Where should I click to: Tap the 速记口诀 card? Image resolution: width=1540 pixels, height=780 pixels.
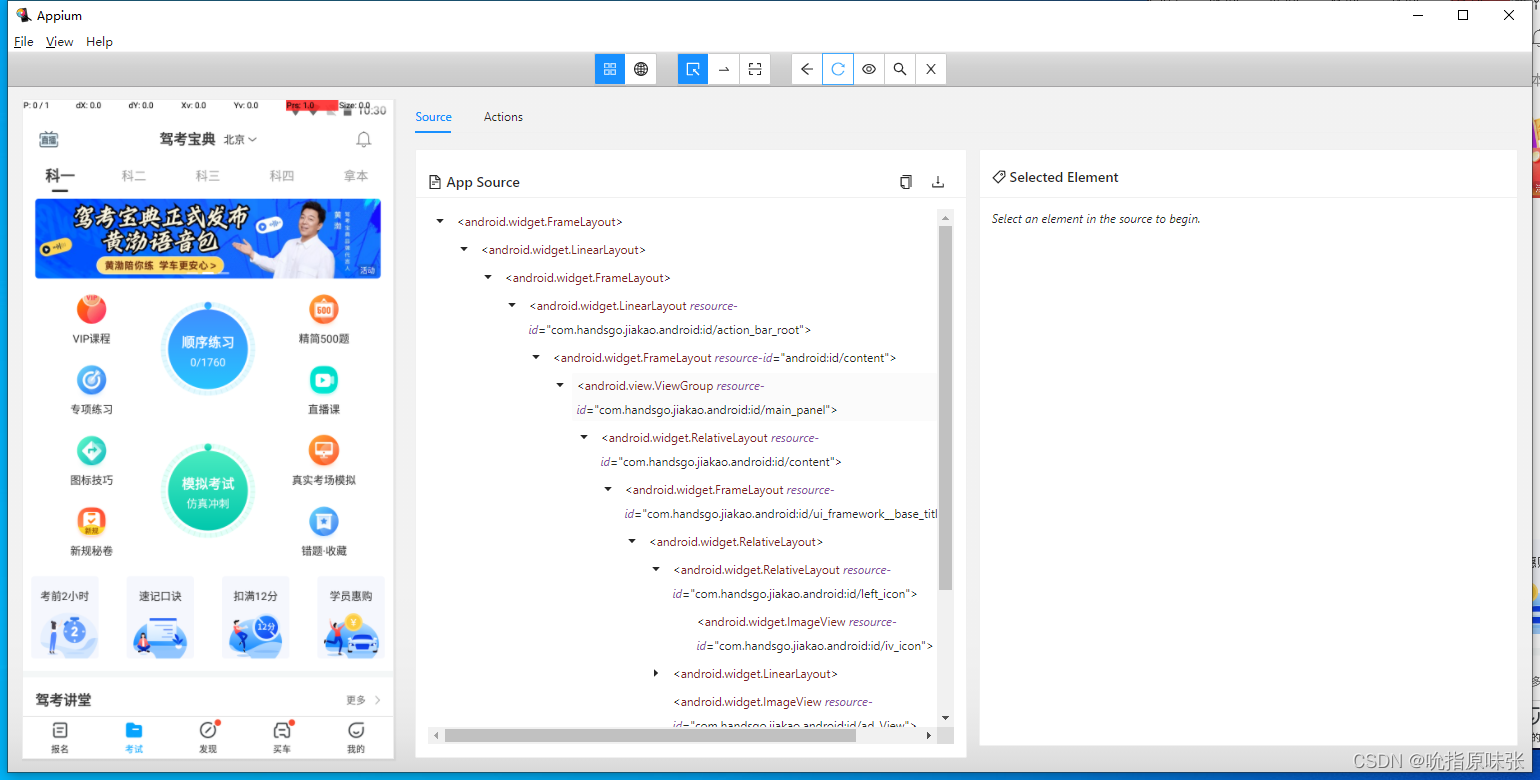point(160,618)
